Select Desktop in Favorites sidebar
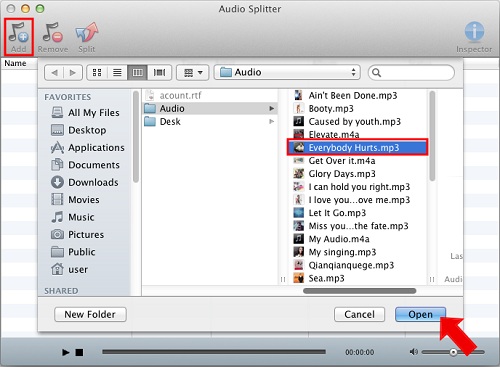 coord(79,130)
